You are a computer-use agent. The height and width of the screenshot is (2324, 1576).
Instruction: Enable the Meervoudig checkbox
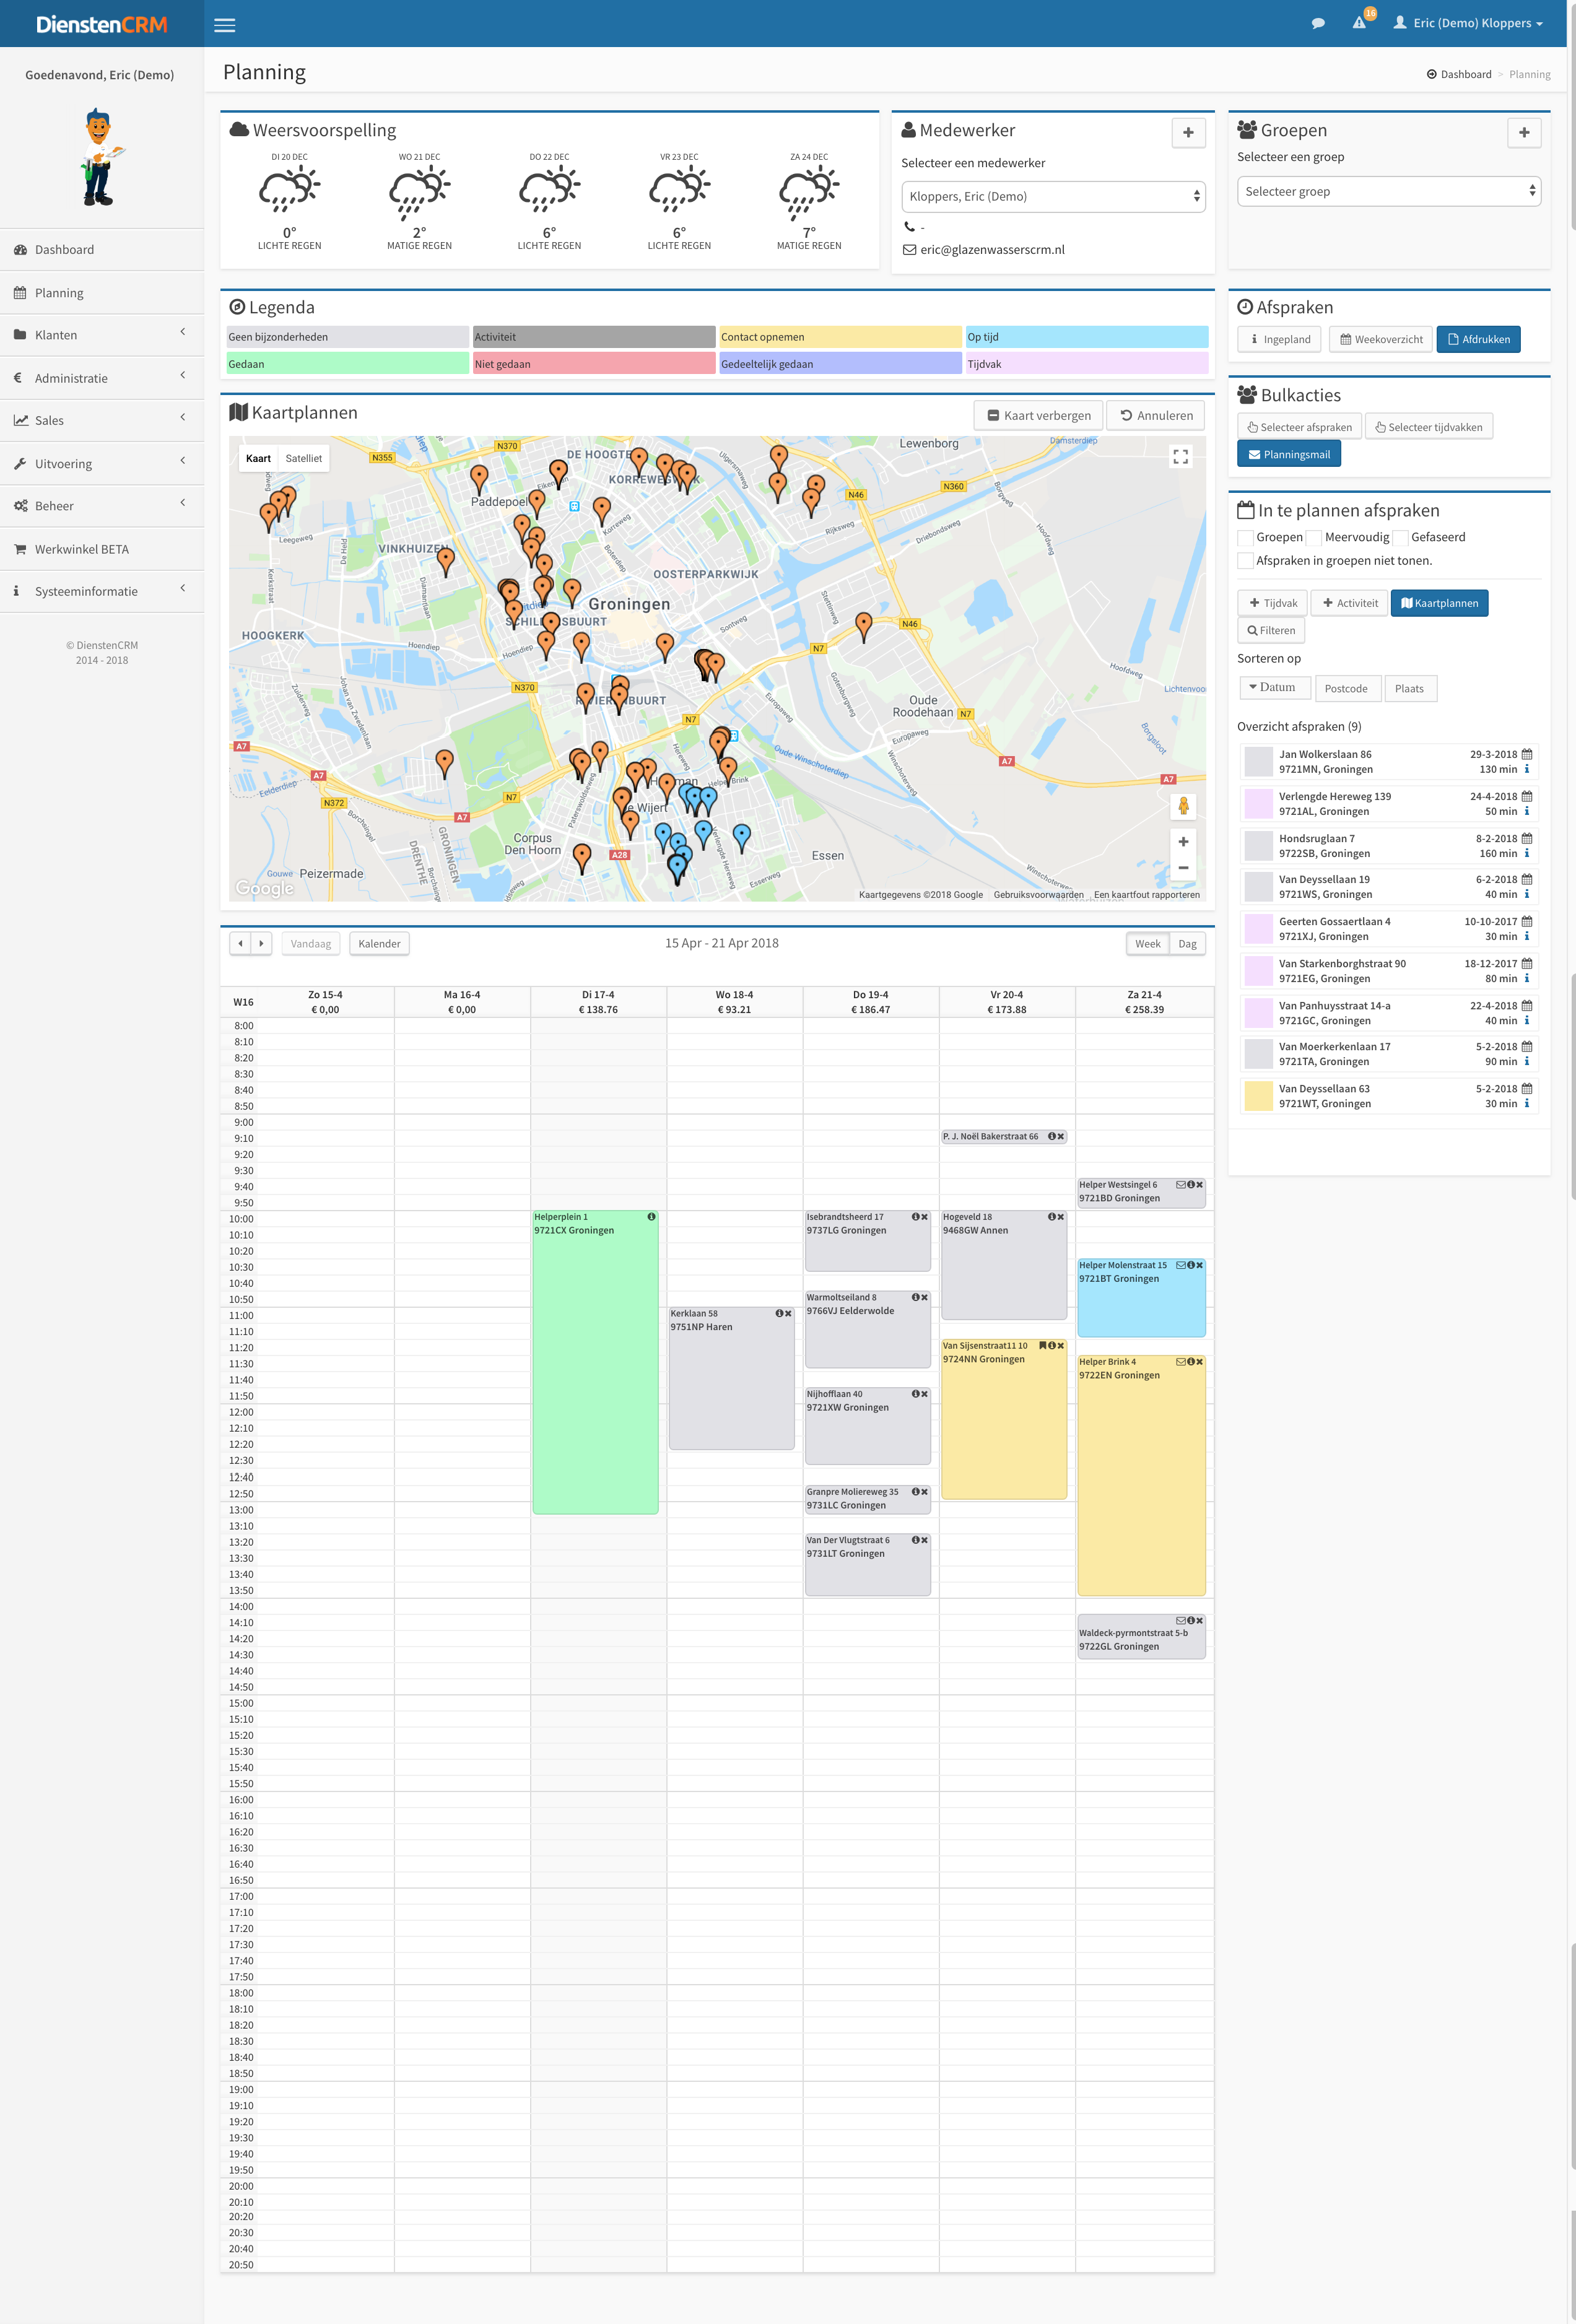pos(1314,538)
